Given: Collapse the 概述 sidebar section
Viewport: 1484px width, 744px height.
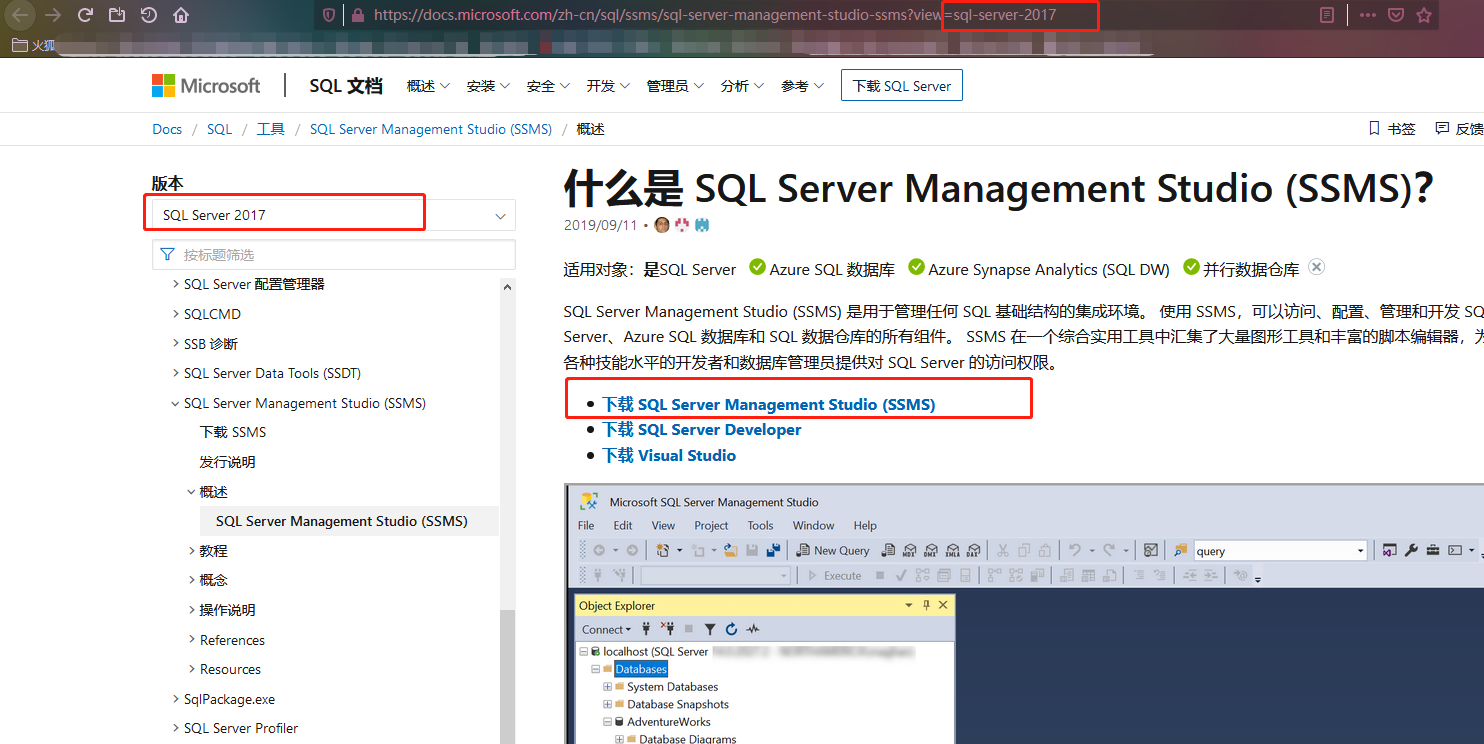Looking at the screenshot, I should pyautogui.click(x=192, y=492).
